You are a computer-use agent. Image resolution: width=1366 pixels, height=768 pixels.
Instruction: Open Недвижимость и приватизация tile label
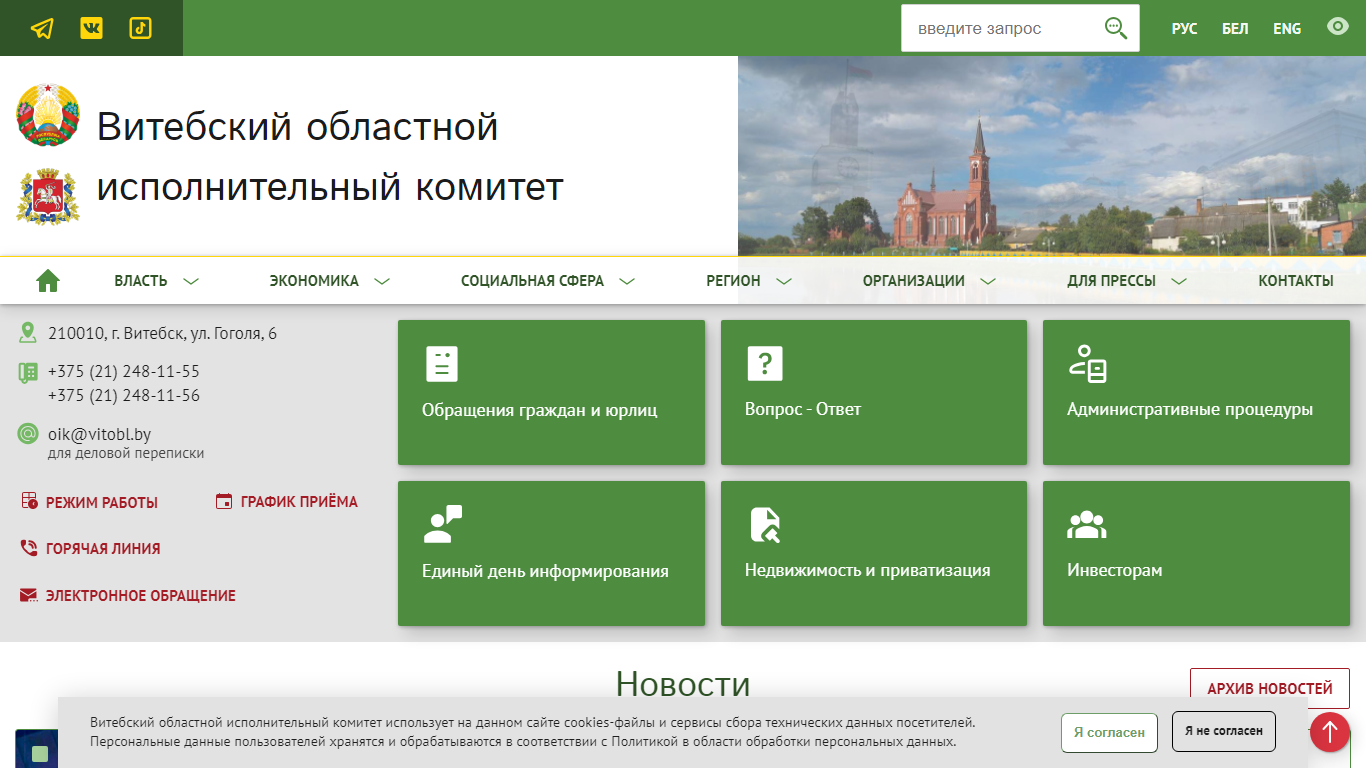click(x=868, y=570)
